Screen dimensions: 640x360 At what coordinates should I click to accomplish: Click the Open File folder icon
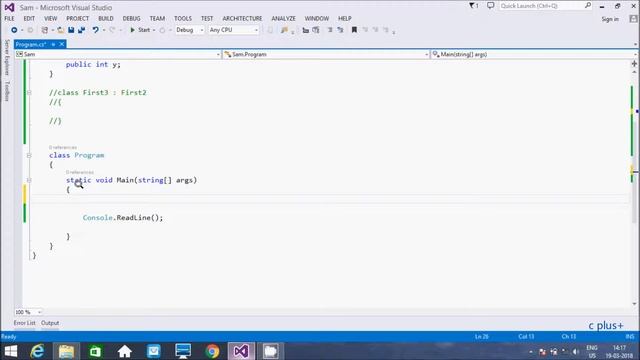pyautogui.click(x=60, y=30)
